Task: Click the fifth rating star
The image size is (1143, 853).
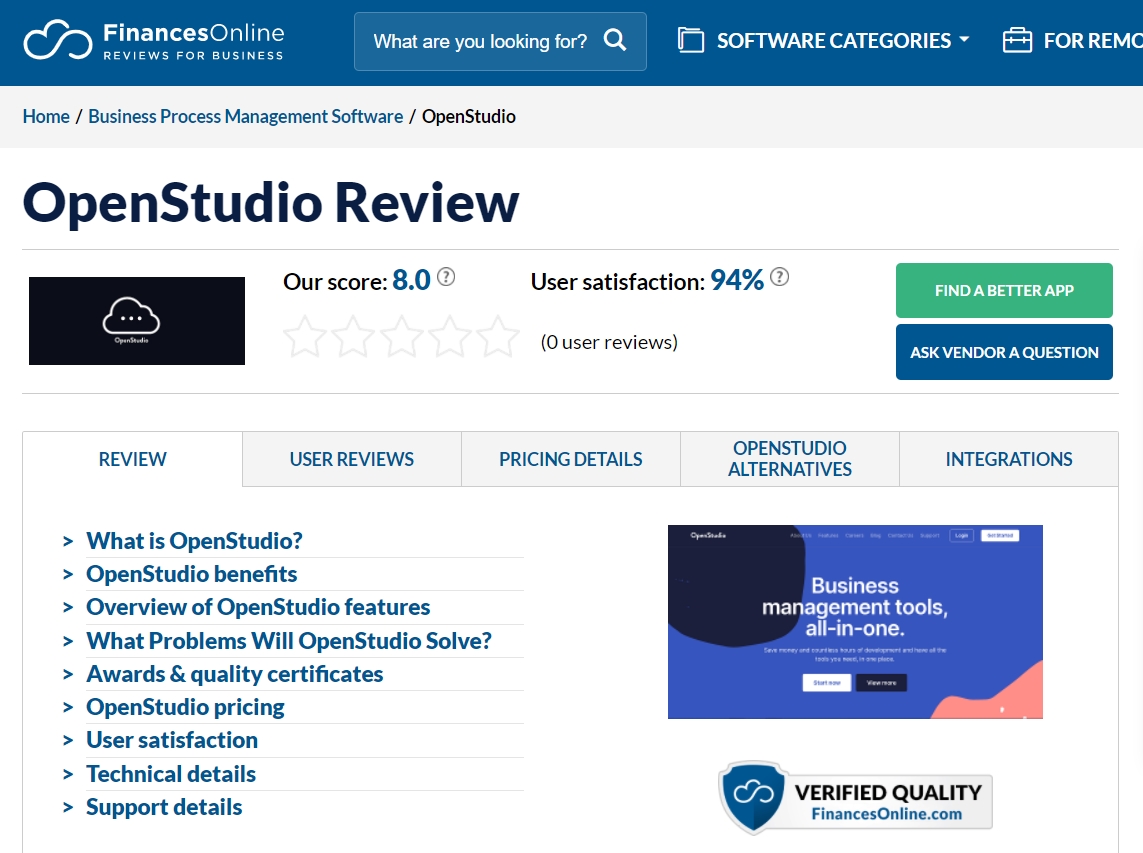Action: 498,337
